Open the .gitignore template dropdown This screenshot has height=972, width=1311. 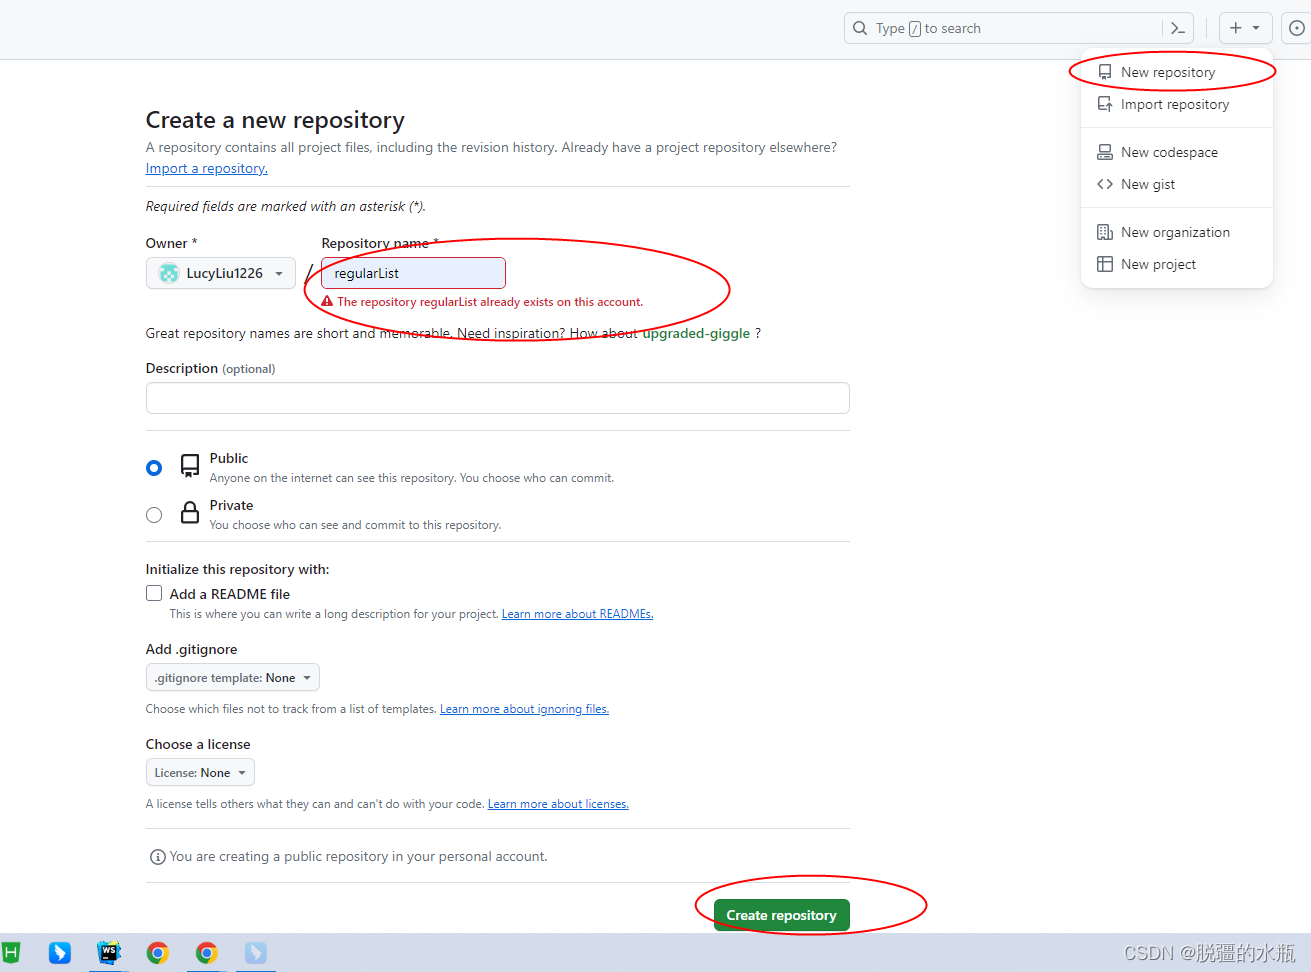point(233,677)
